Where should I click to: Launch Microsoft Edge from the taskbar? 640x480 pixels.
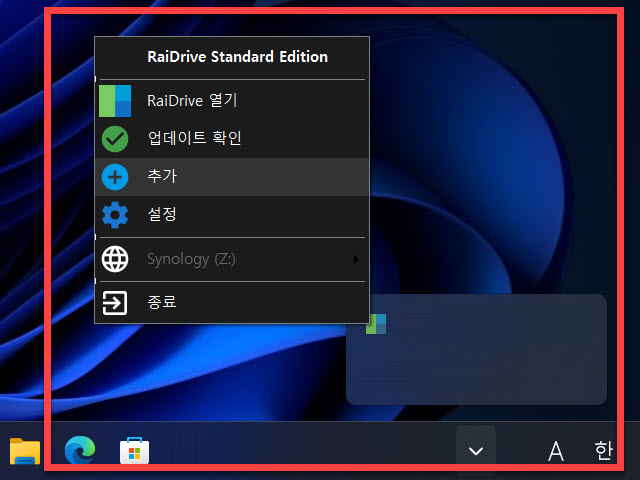coord(80,450)
